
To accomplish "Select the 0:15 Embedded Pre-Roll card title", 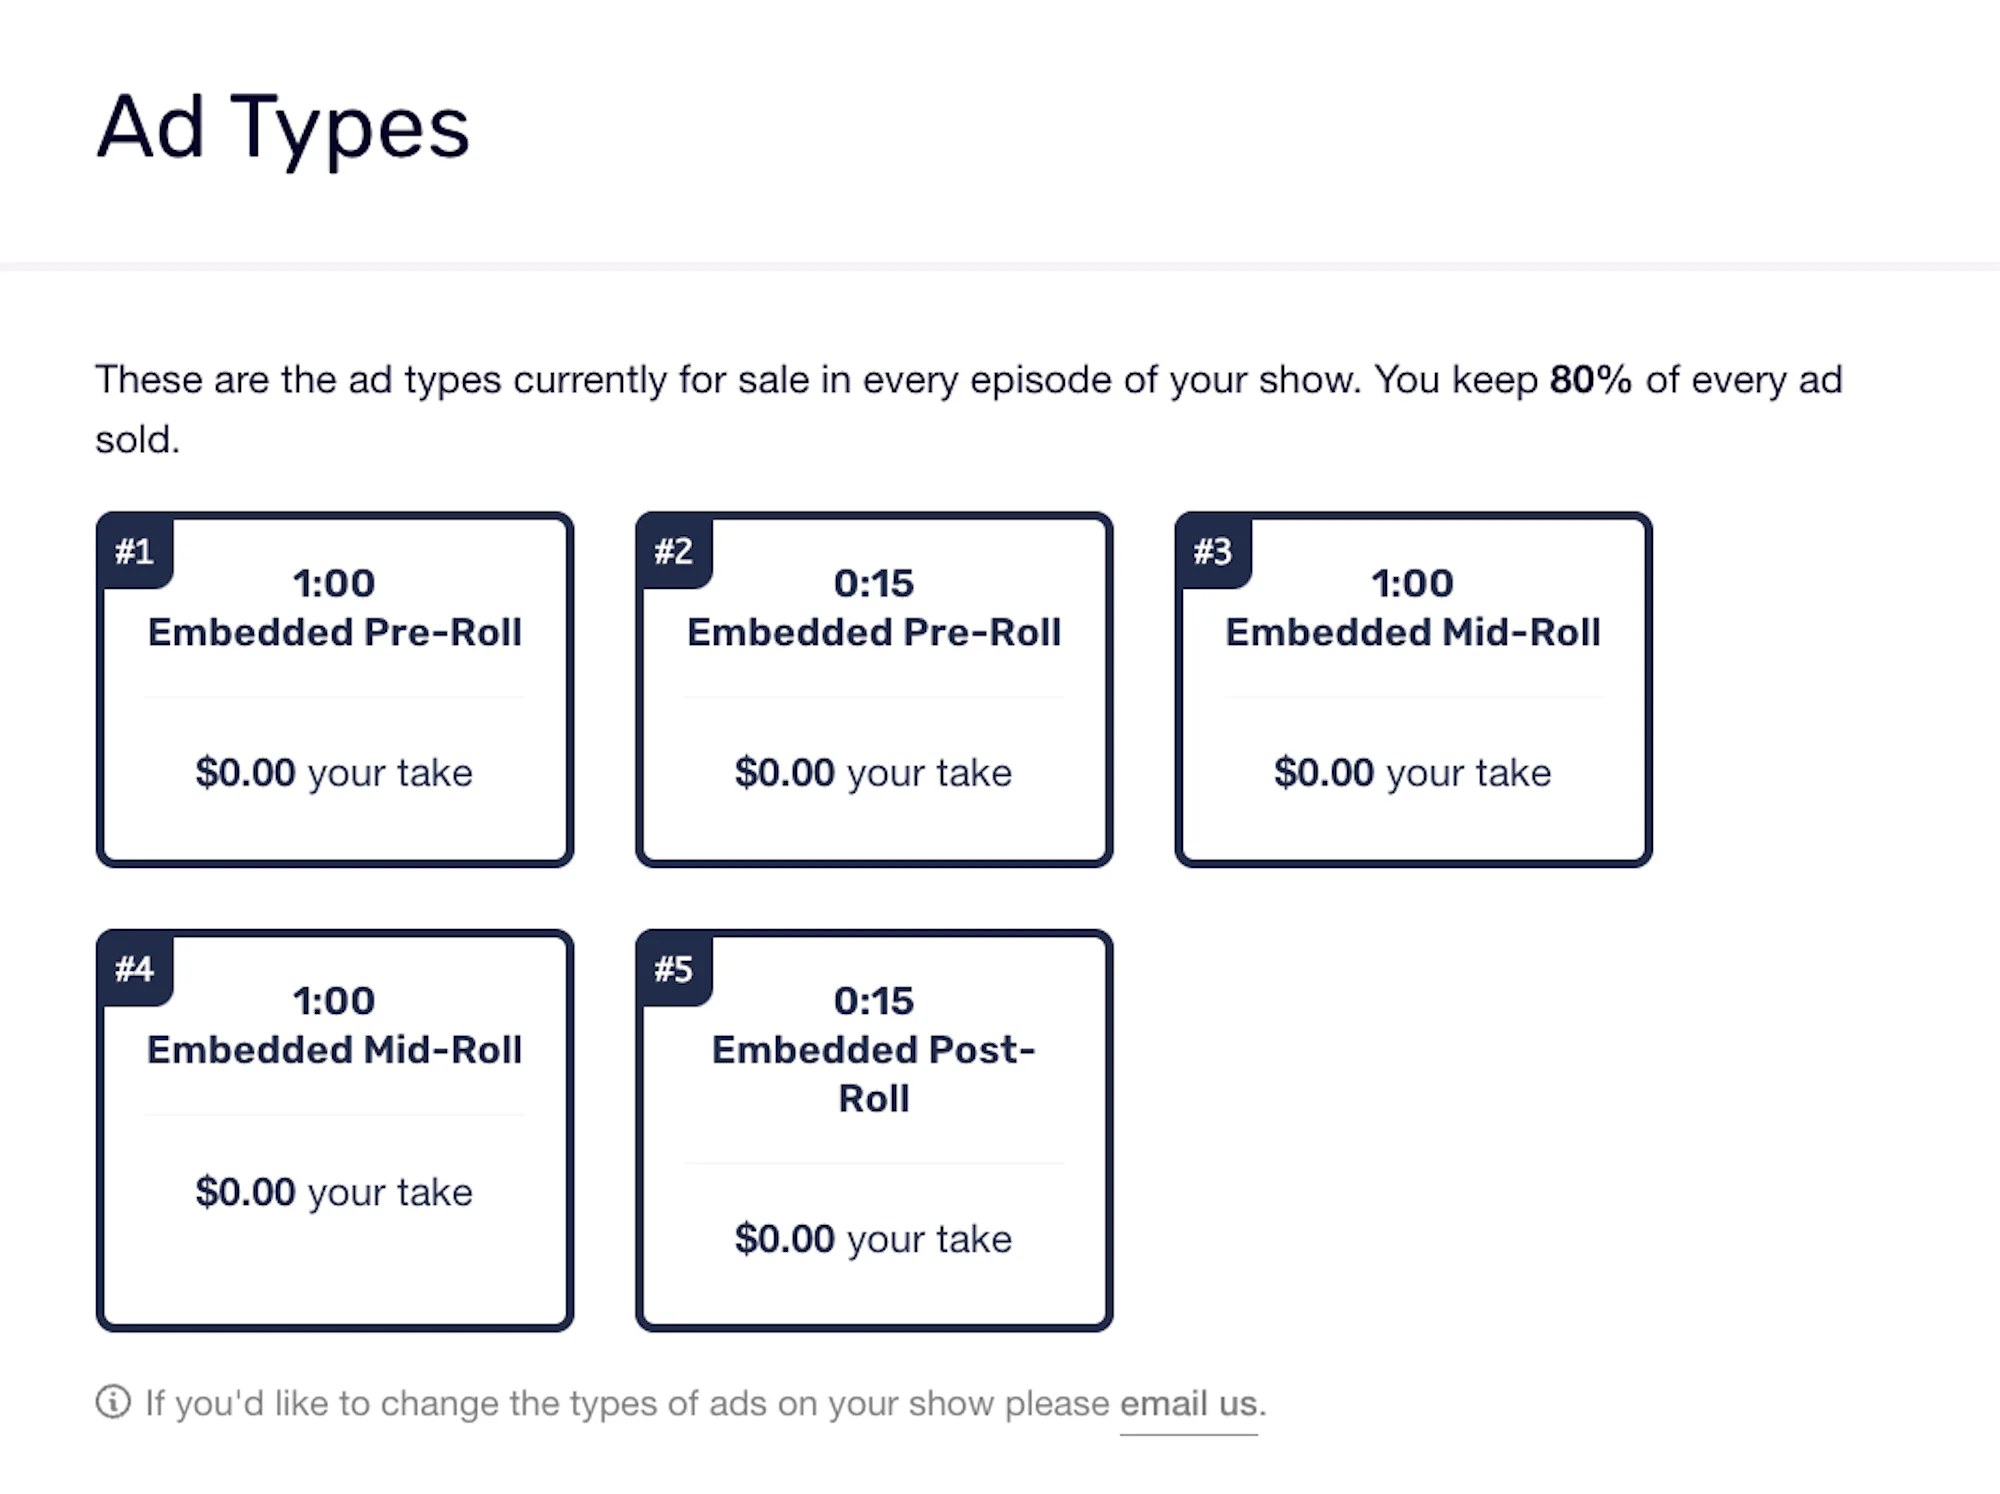I will (874, 608).
